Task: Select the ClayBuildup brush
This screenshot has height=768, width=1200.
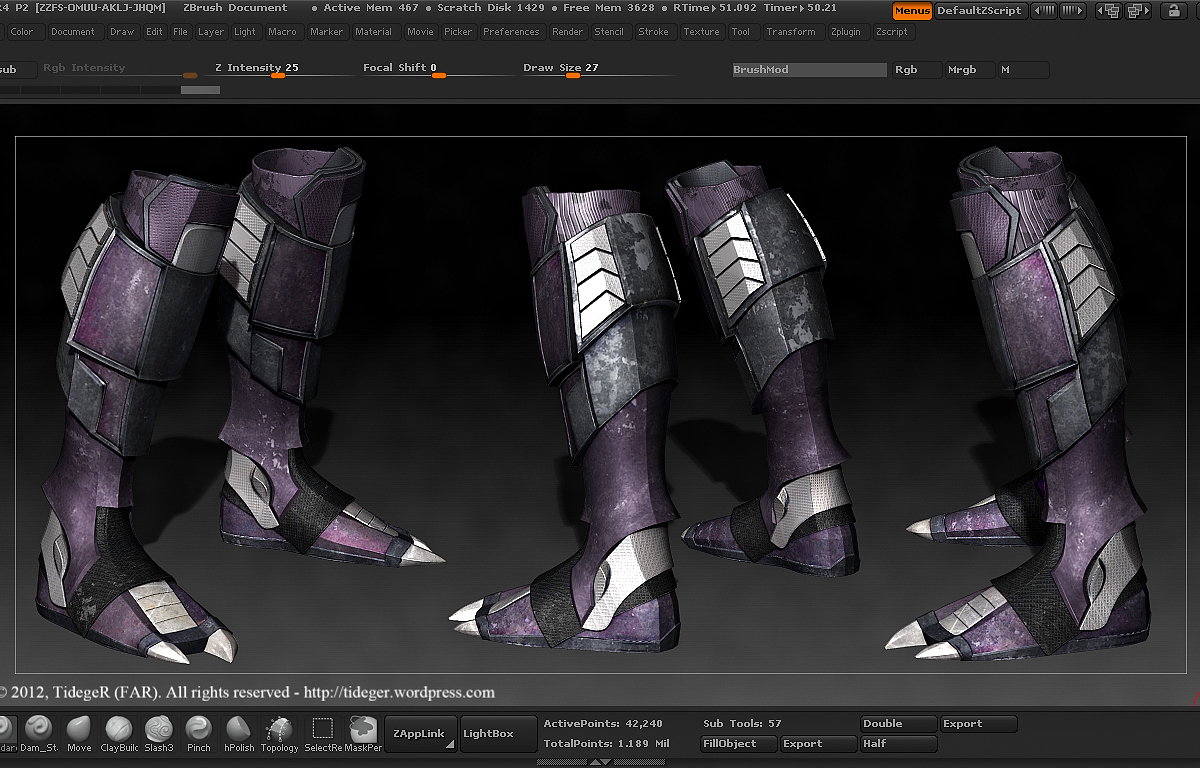Action: point(119,733)
